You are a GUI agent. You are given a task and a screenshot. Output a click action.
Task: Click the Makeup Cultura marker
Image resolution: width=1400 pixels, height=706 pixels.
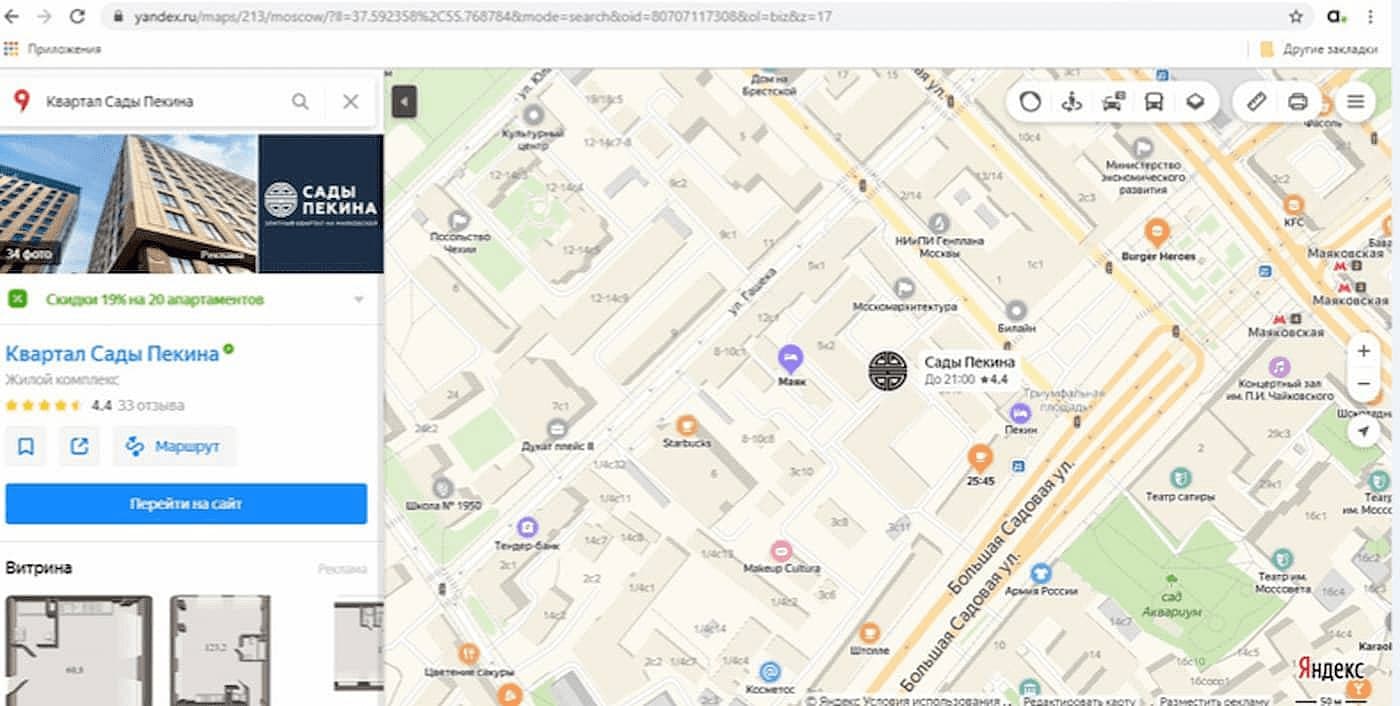[781, 550]
